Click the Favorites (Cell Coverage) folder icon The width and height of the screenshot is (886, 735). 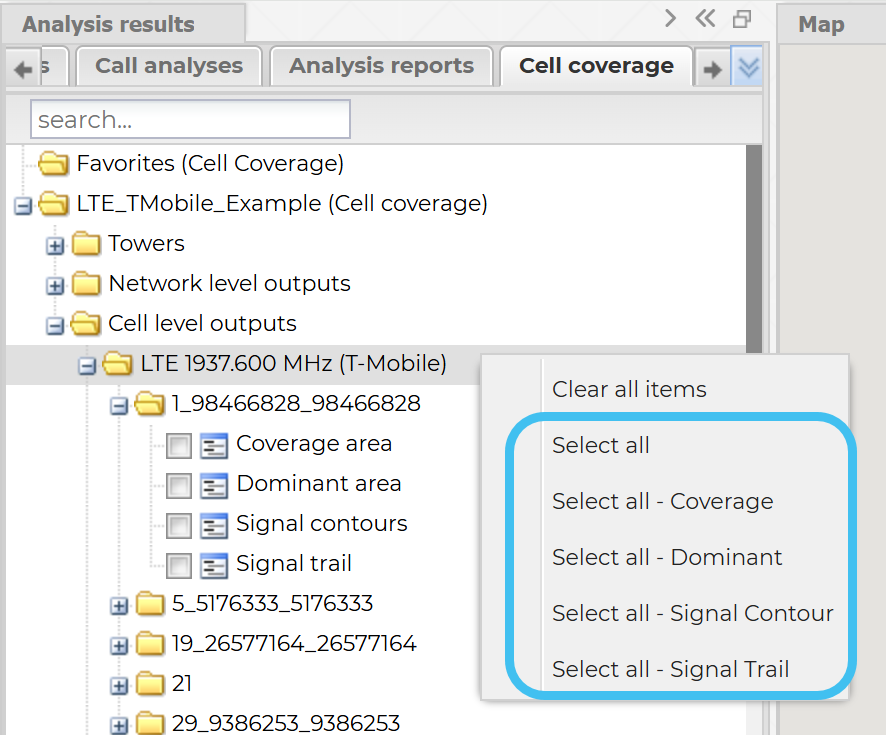coord(53,164)
